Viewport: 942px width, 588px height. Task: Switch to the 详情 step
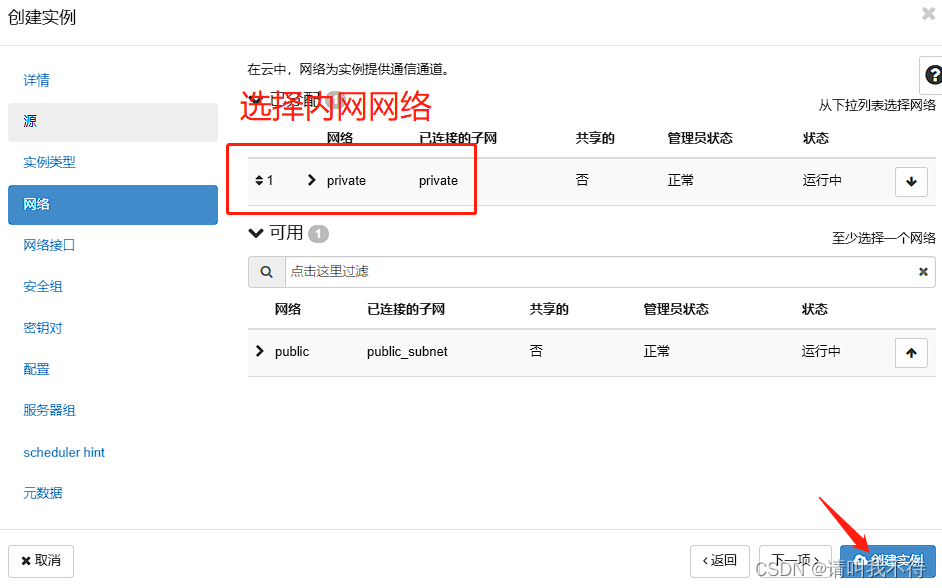tap(35, 80)
